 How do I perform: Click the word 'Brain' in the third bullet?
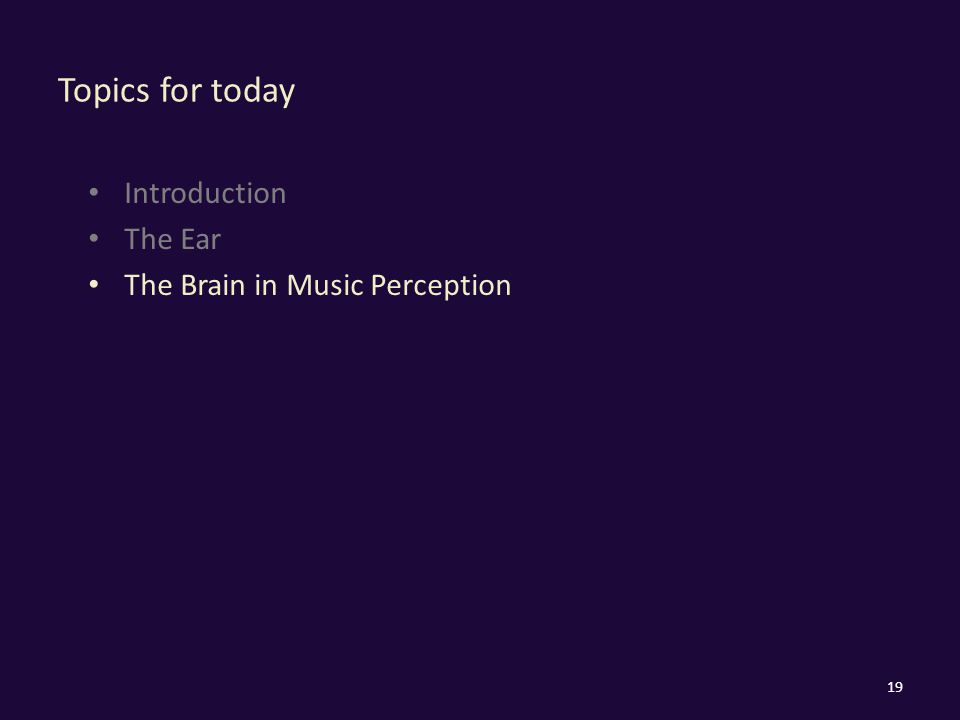tap(213, 285)
